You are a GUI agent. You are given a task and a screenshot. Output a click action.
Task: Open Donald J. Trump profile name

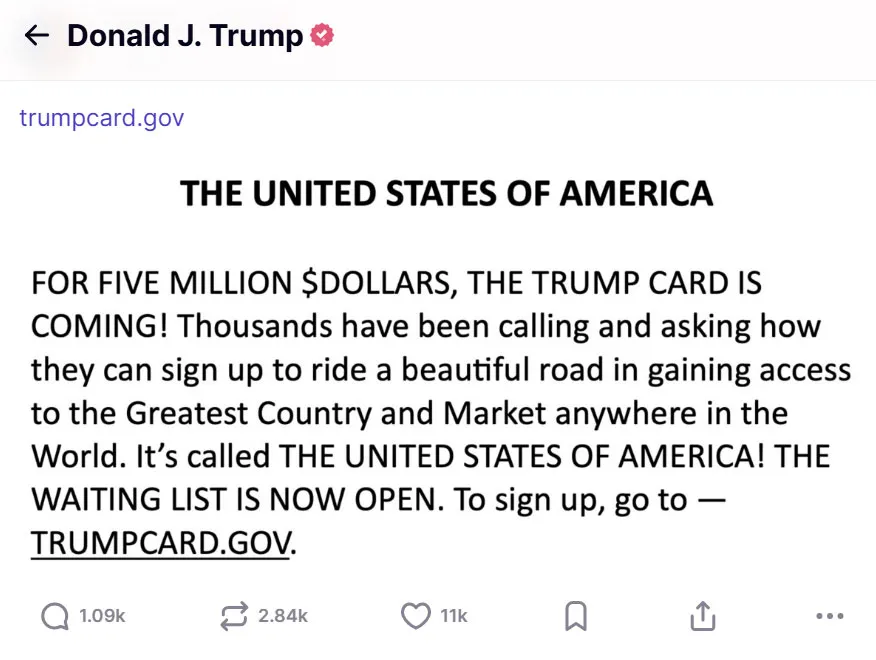point(185,36)
